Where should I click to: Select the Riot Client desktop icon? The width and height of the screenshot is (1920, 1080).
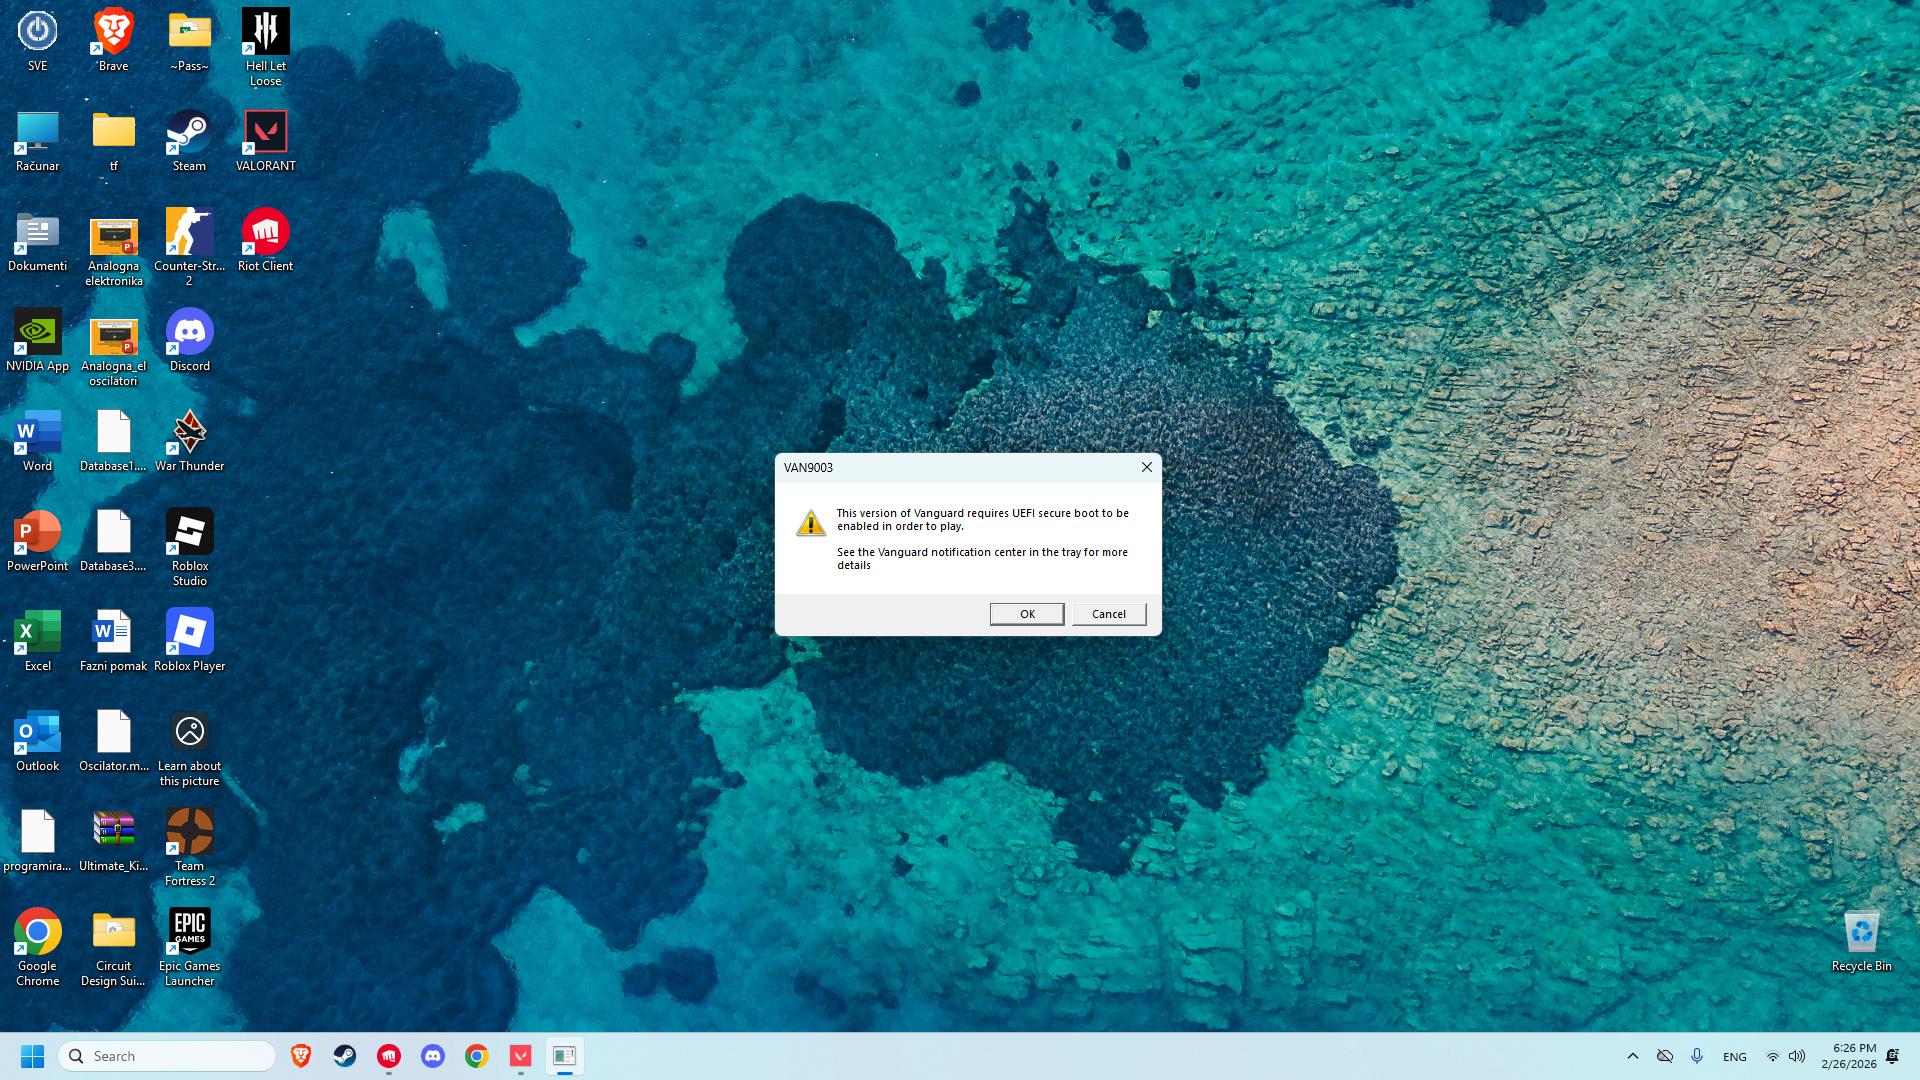click(x=265, y=241)
